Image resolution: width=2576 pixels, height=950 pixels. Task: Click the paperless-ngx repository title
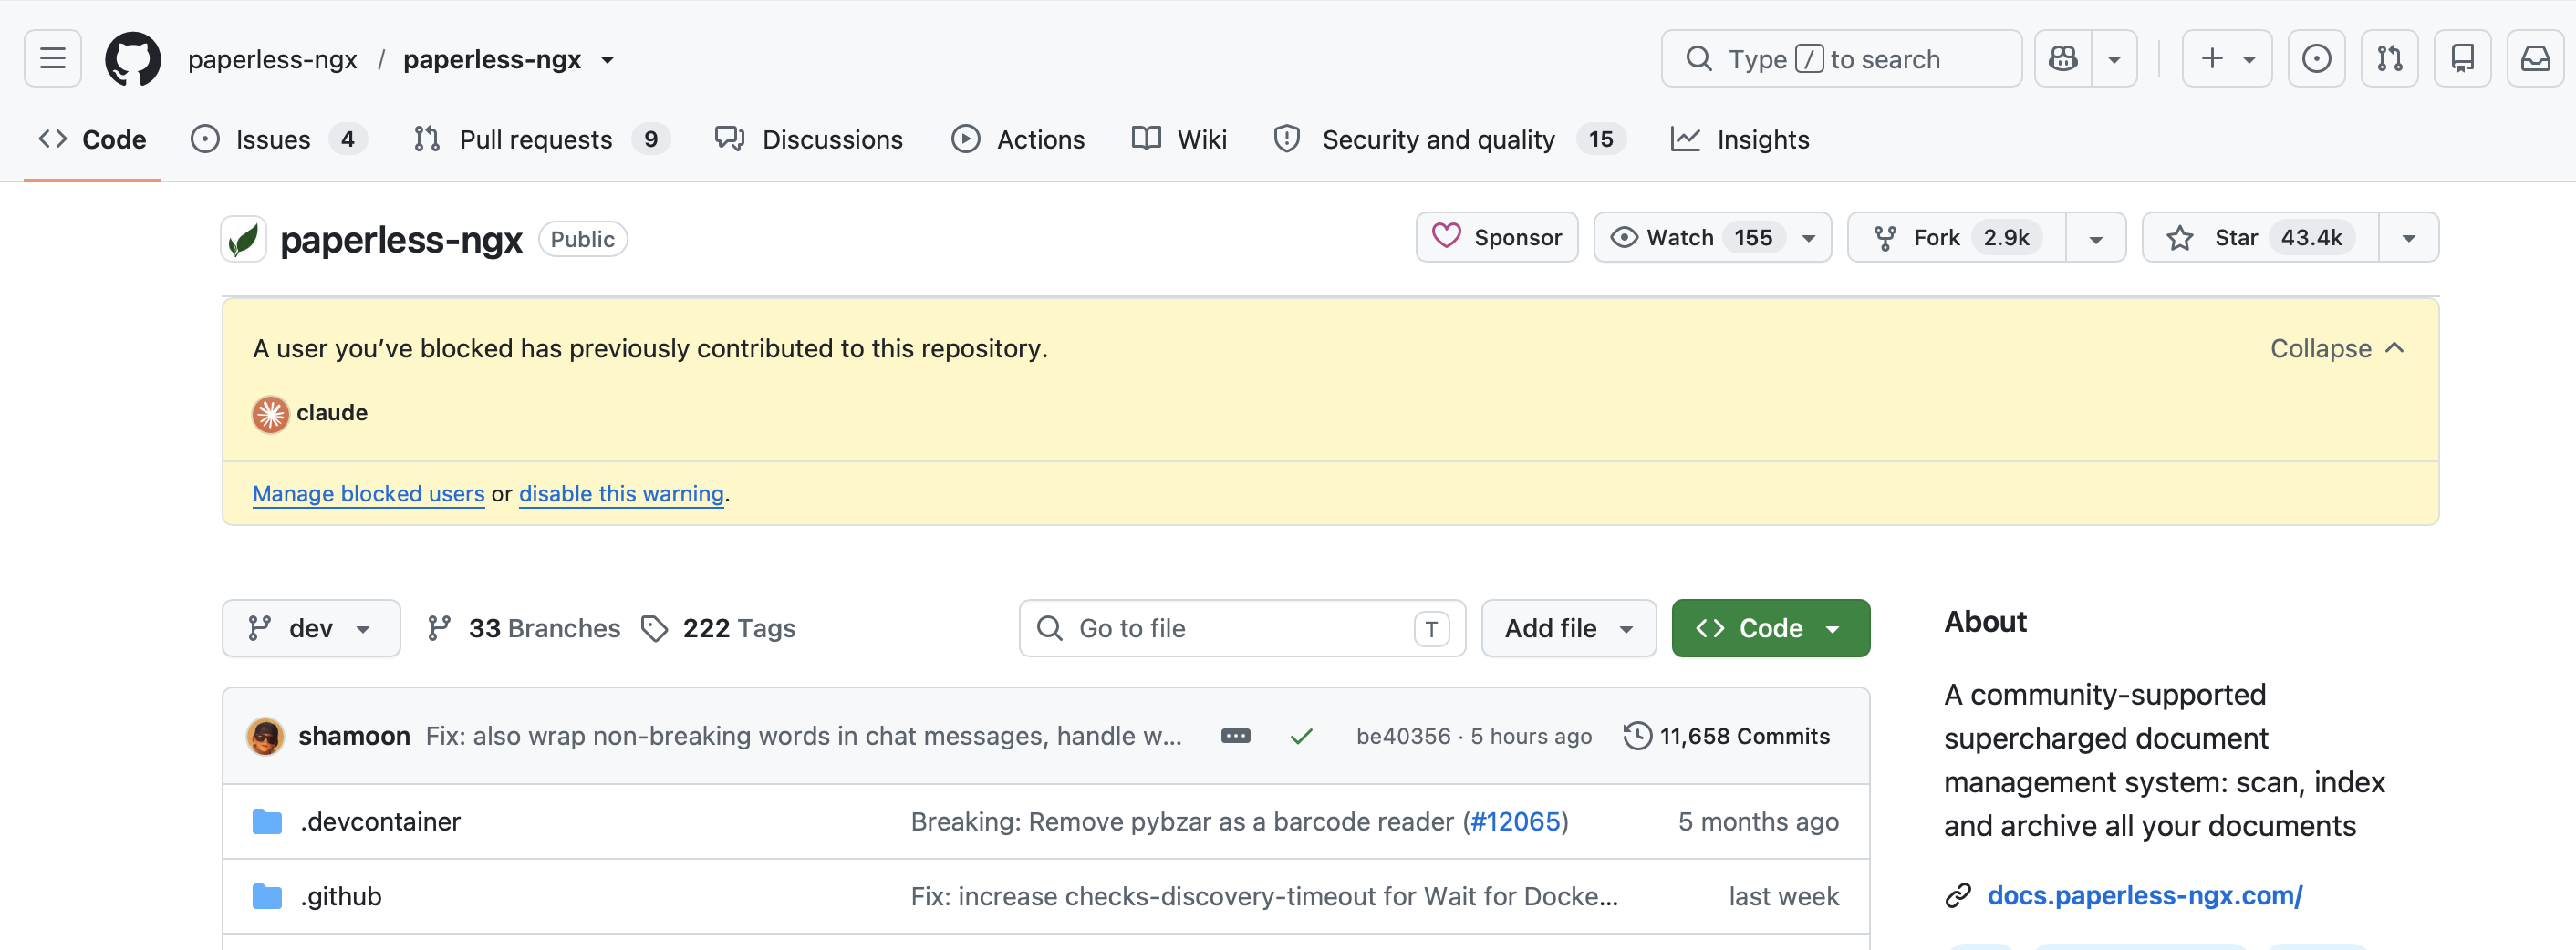pos(401,240)
